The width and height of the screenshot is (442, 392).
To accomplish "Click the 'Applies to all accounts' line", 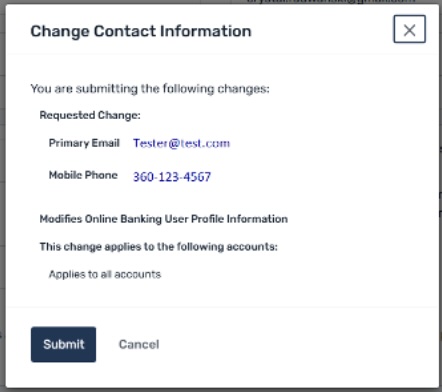I will tap(105, 274).
